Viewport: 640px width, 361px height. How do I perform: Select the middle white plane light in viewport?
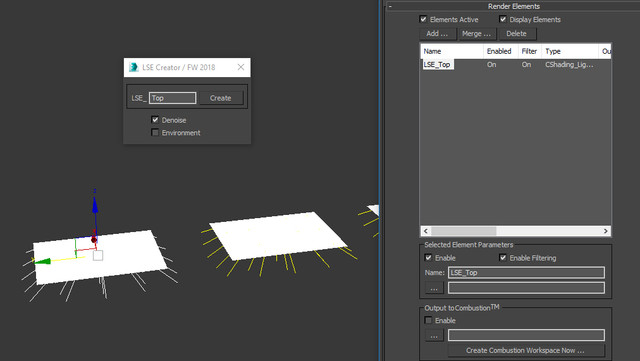[278, 235]
